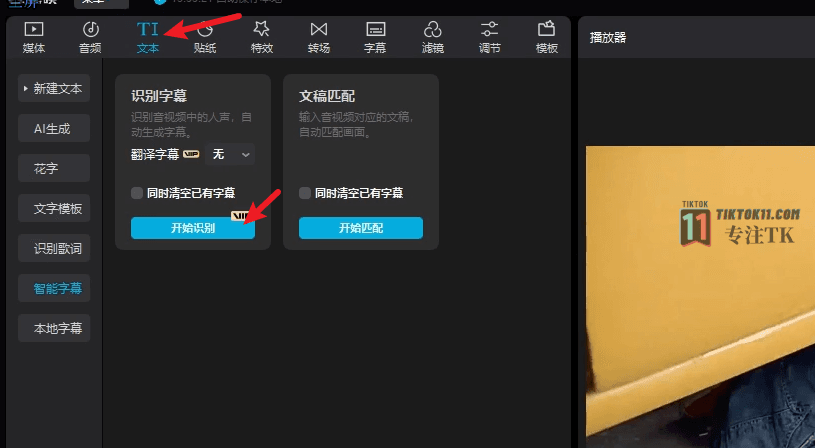The image size is (815, 448).
Task: Click the 开始识别 button
Action: coord(192,228)
